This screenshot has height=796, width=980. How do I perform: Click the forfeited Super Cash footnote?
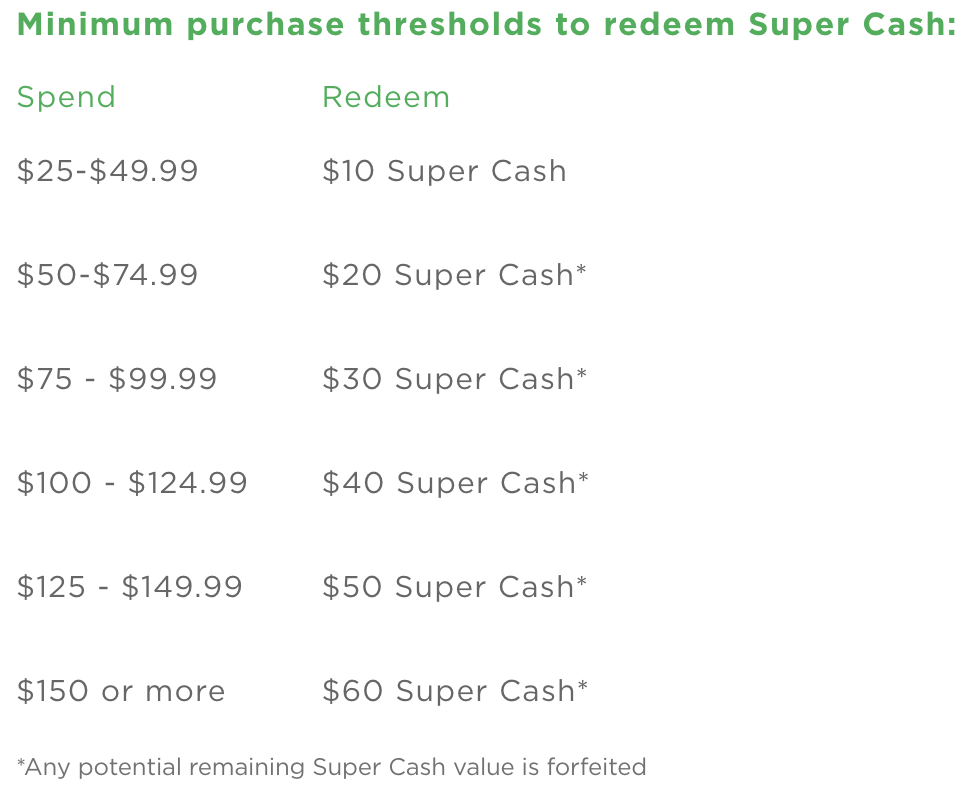(331, 767)
